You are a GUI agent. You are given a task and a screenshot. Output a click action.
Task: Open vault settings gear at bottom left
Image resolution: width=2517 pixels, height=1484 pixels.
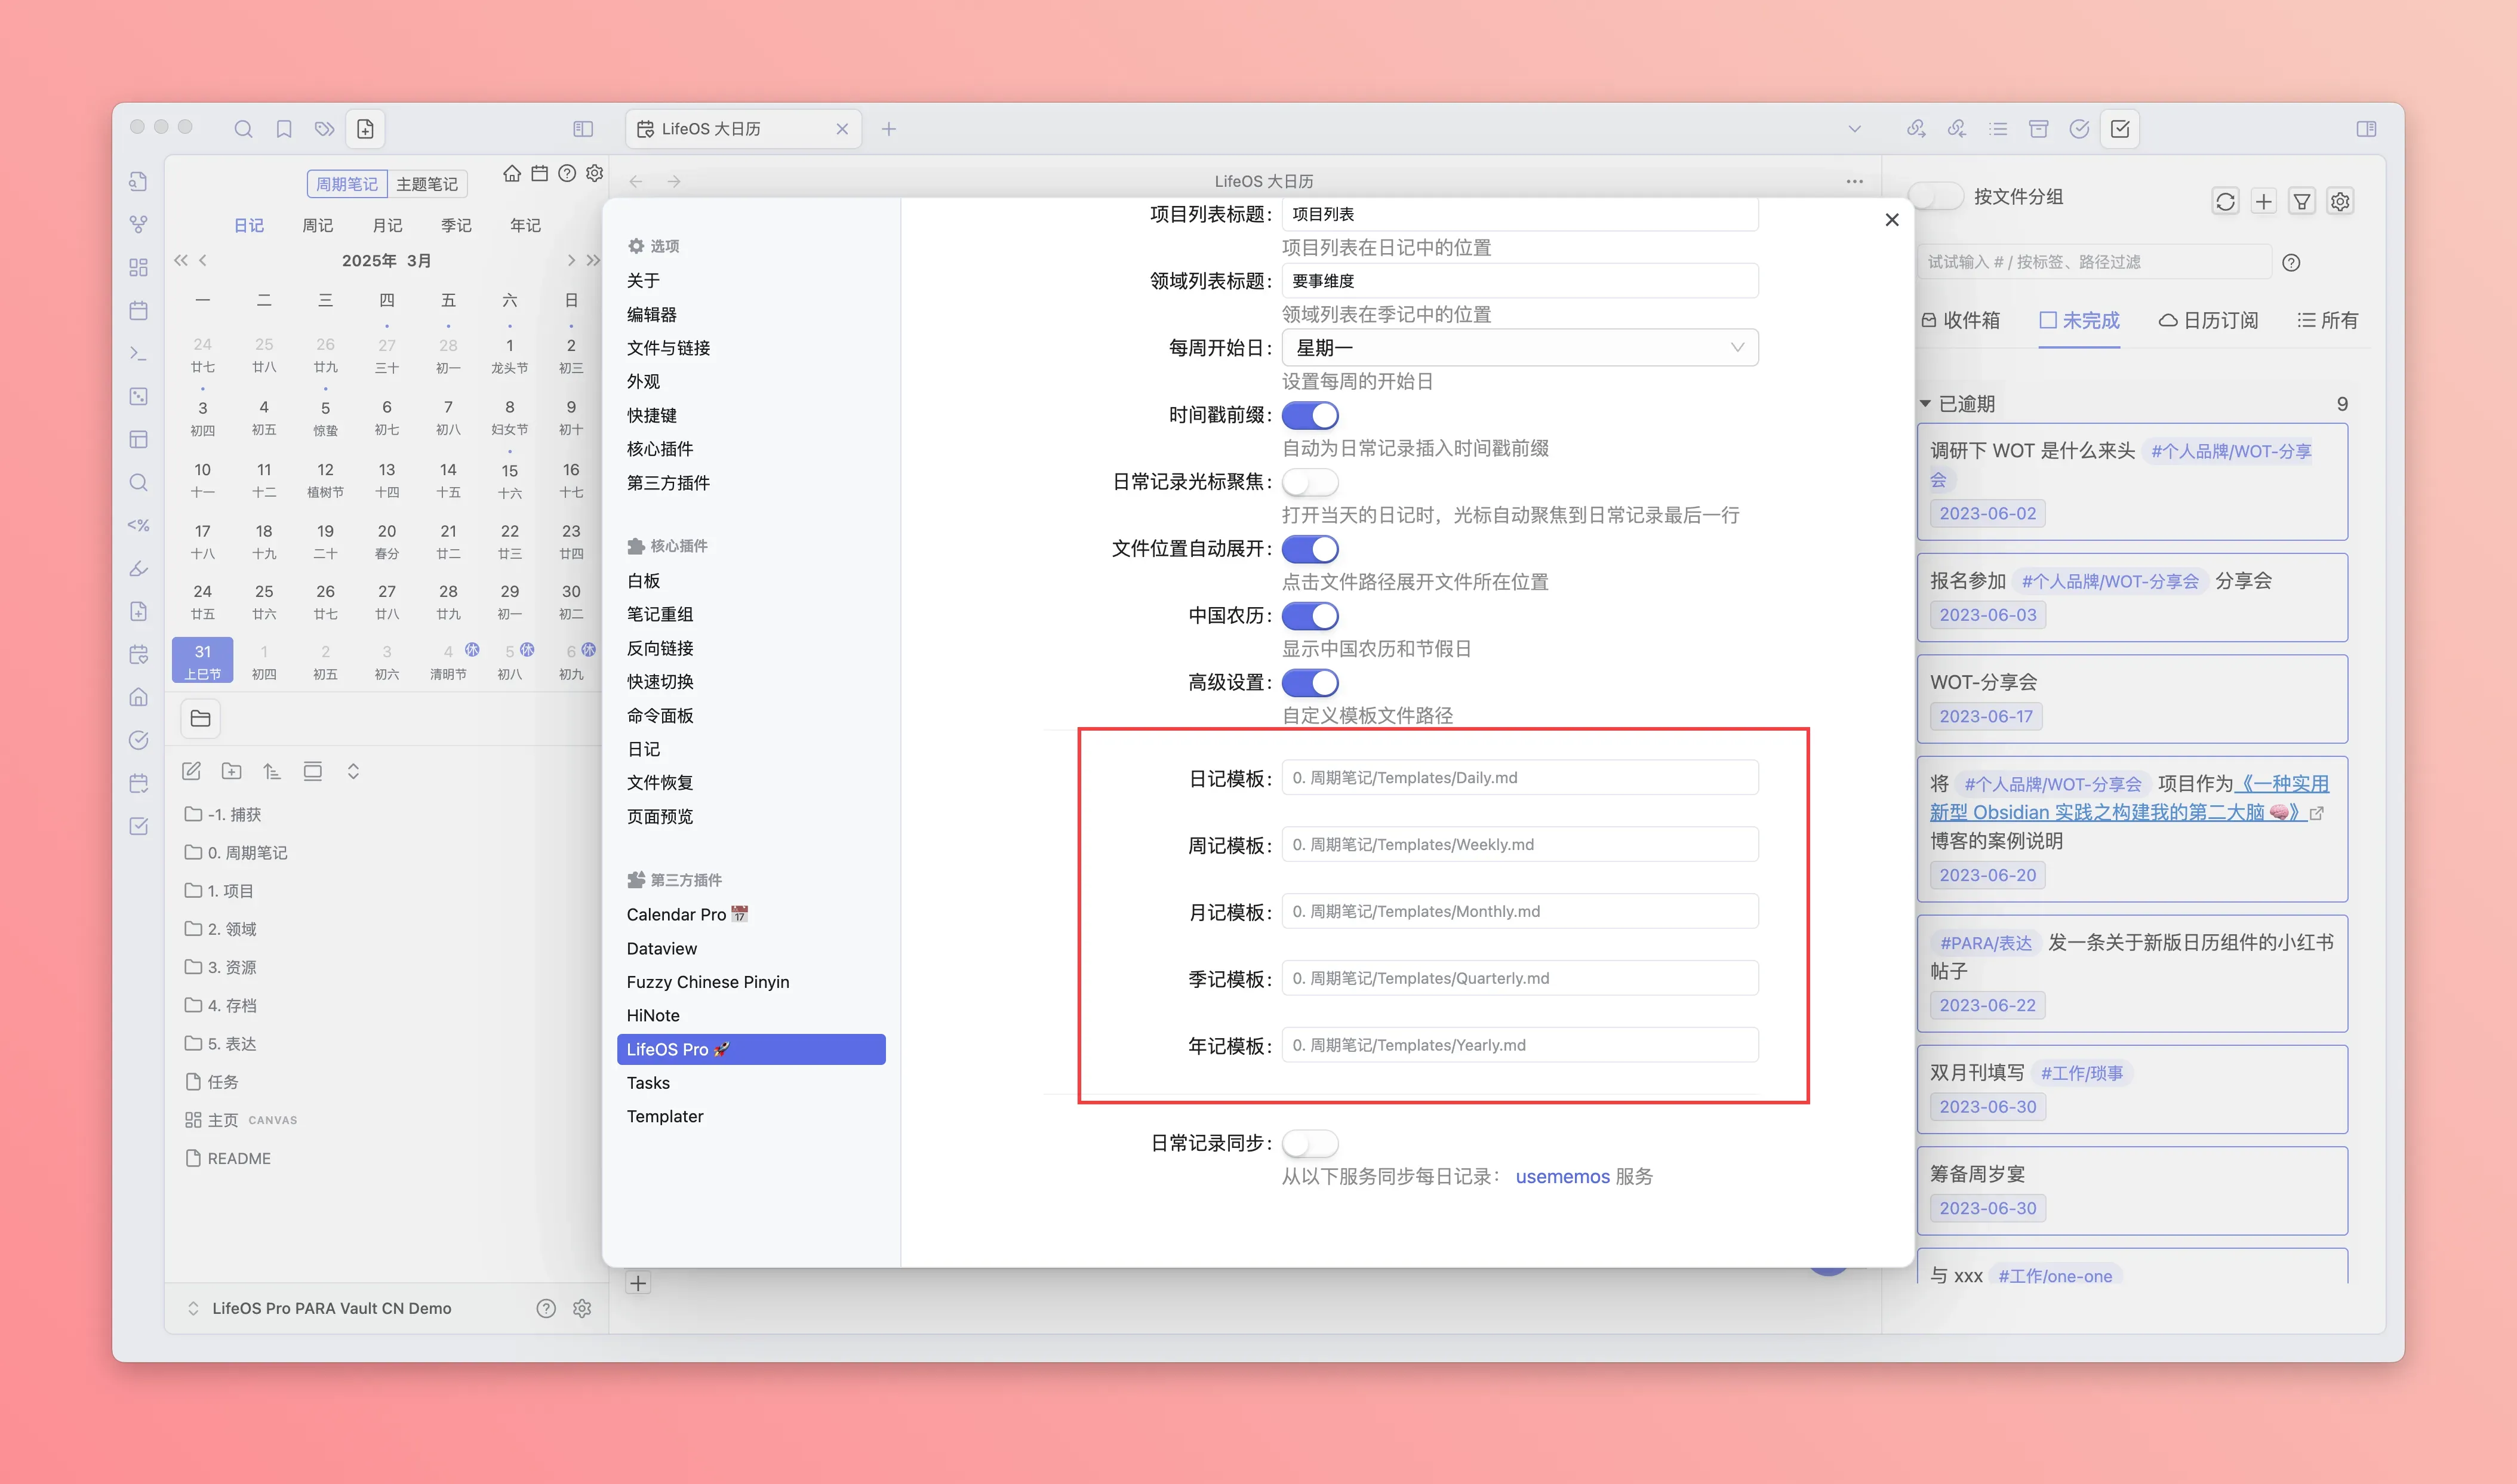tap(582, 1308)
